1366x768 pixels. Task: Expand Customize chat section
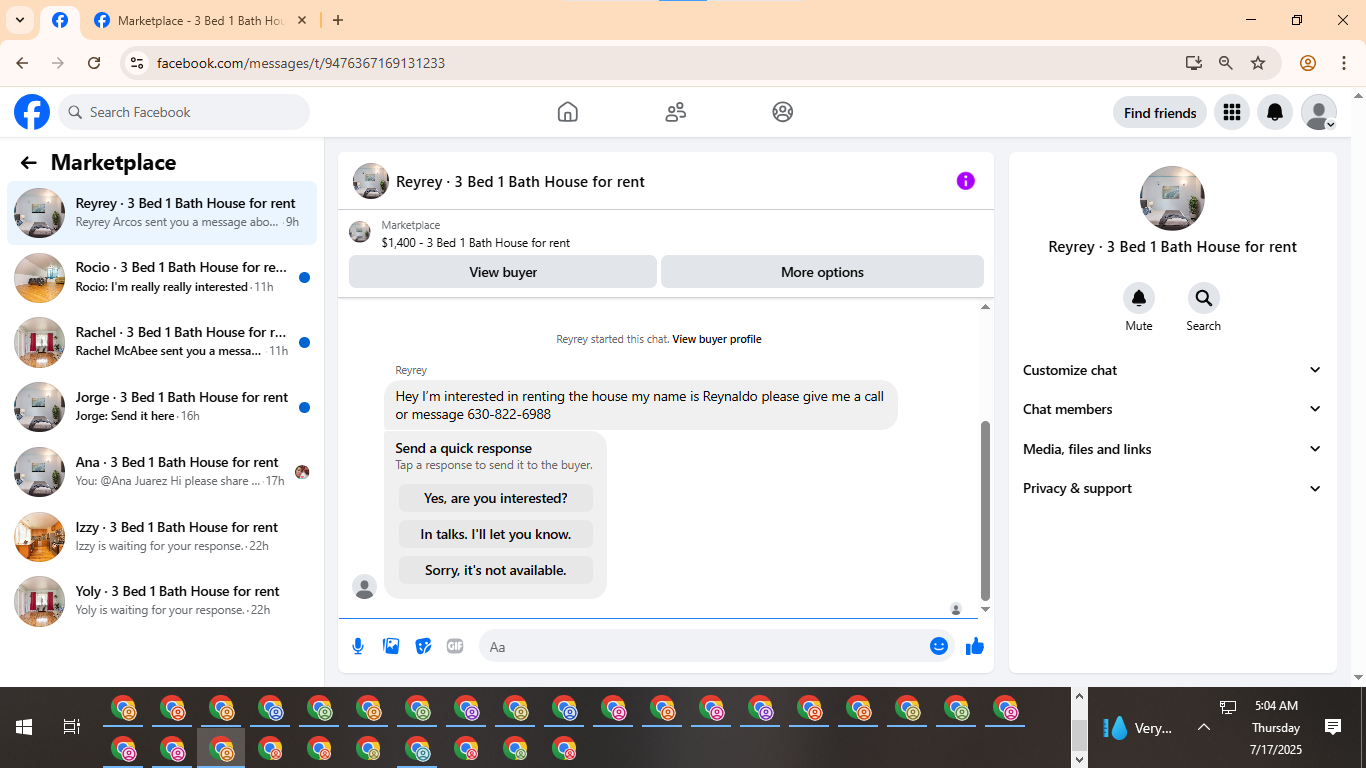coord(1172,370)
